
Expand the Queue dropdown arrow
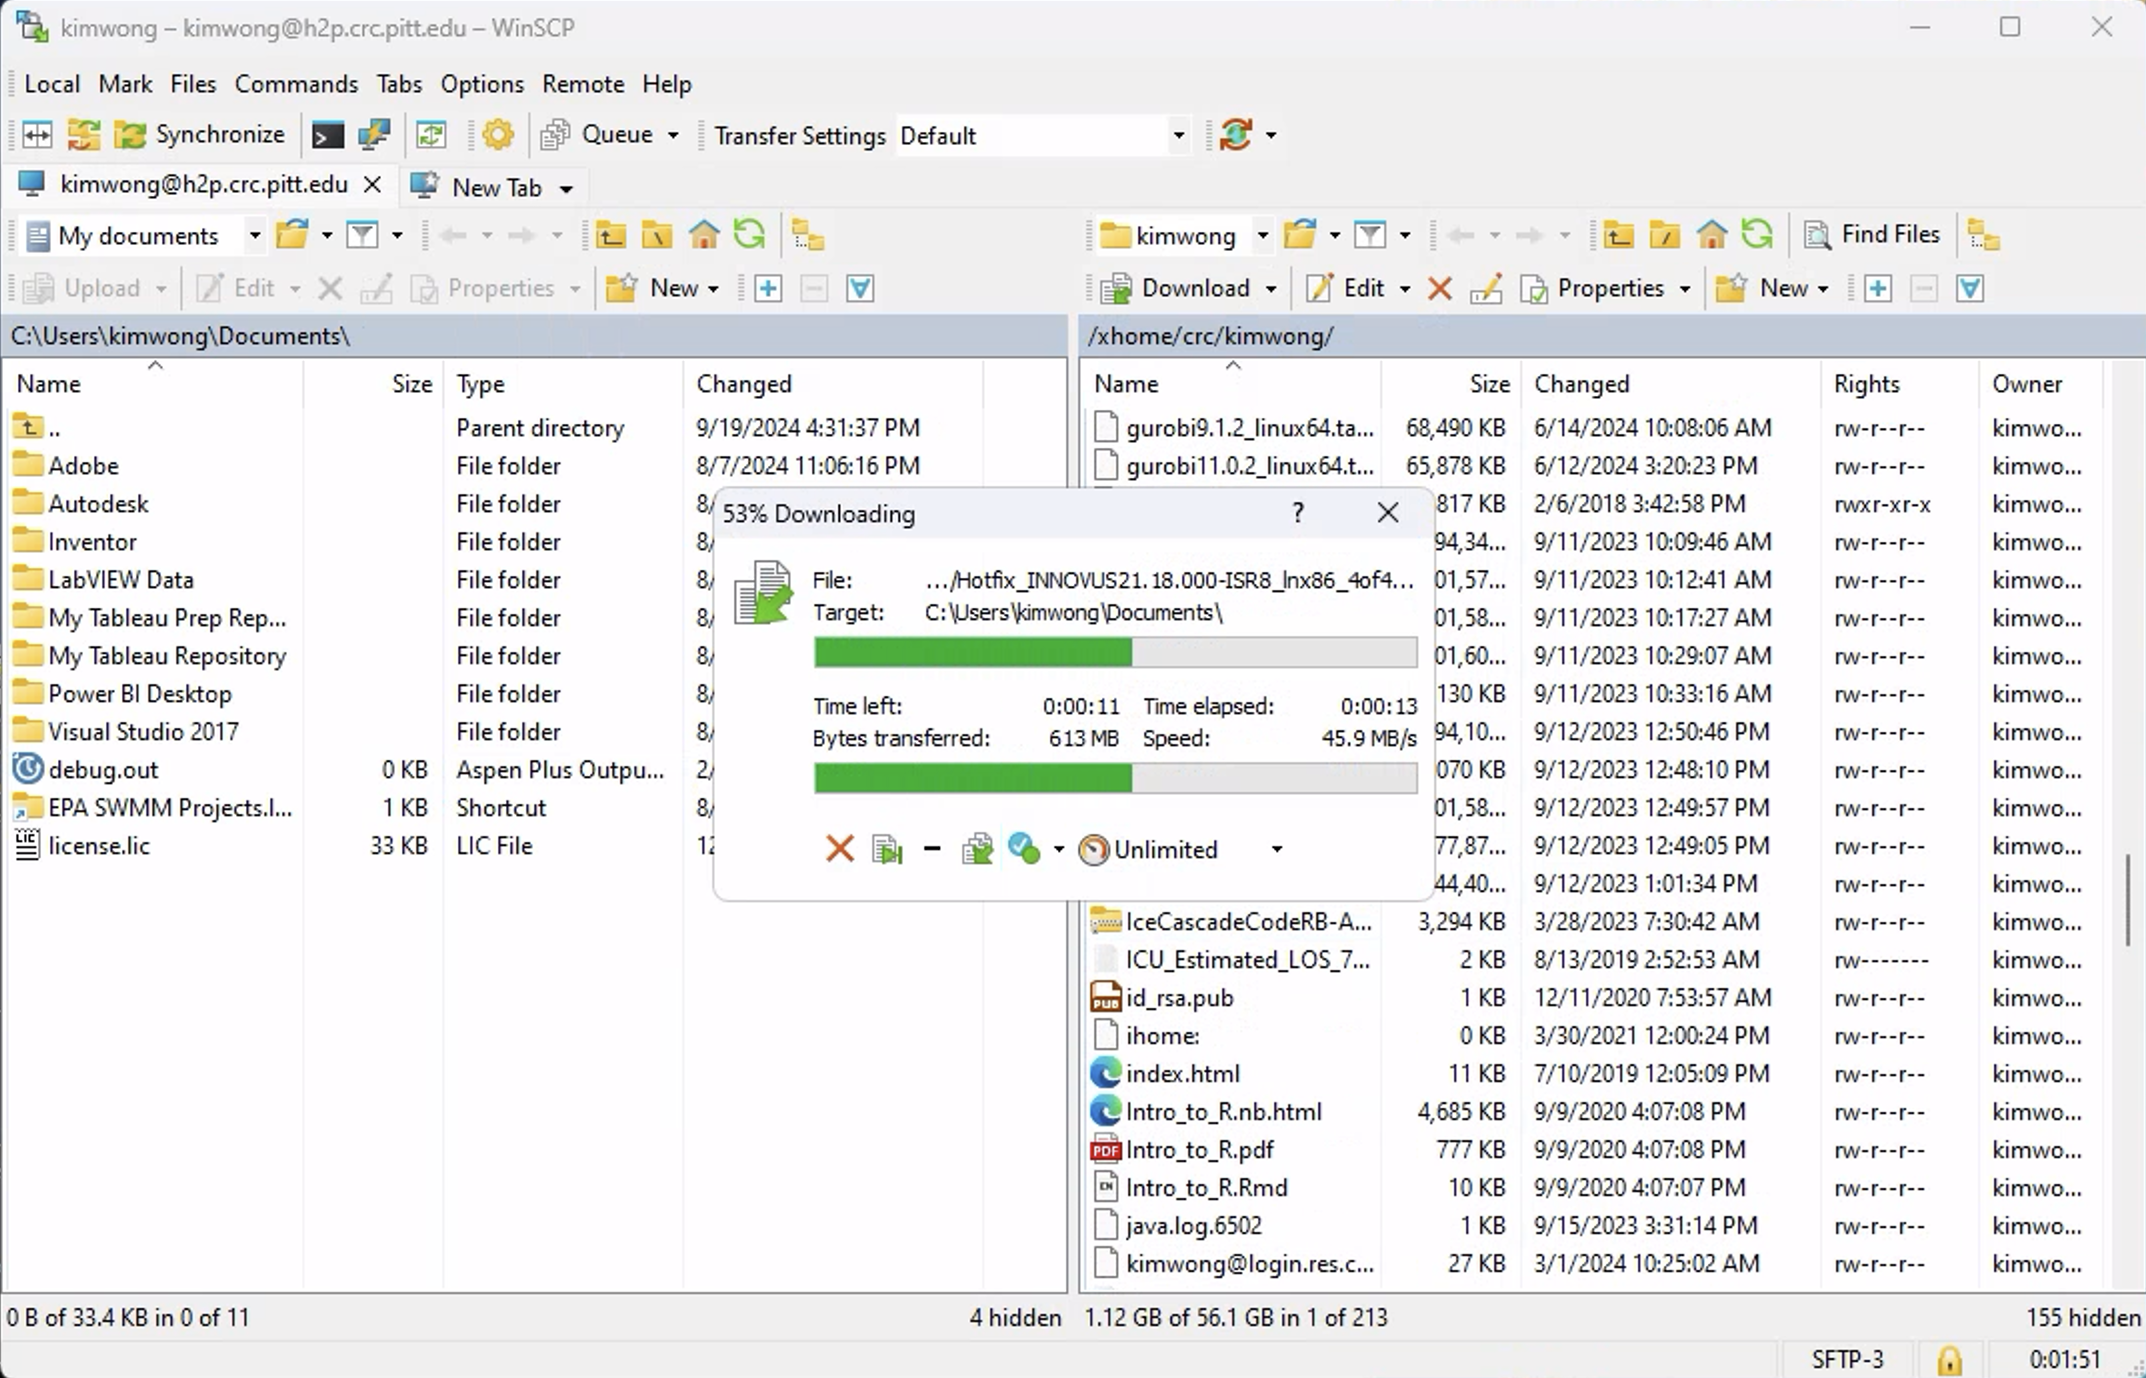[x=673, y=135]
